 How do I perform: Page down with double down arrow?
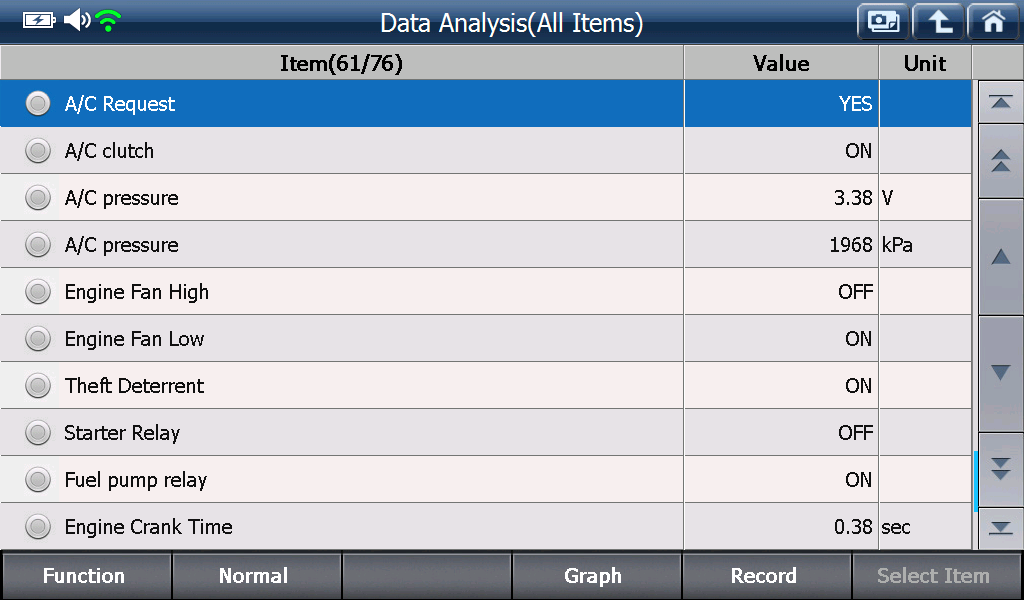pyautogui.click(x=1000, y=469)
